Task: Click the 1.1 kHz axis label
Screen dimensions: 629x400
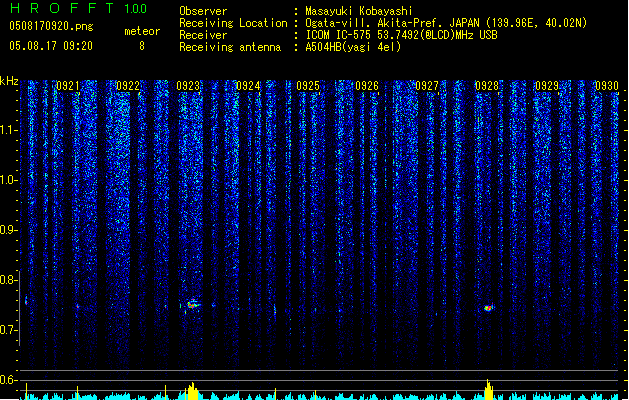Action: tap(8, 130)
